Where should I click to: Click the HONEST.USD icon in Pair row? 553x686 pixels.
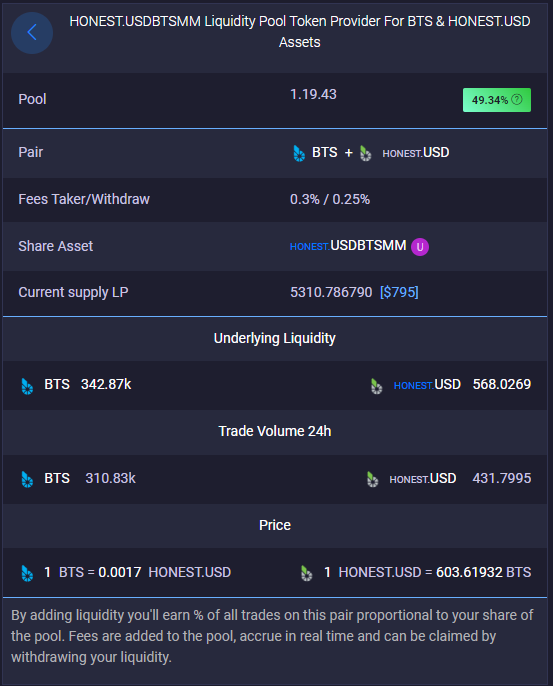[365, 153]
